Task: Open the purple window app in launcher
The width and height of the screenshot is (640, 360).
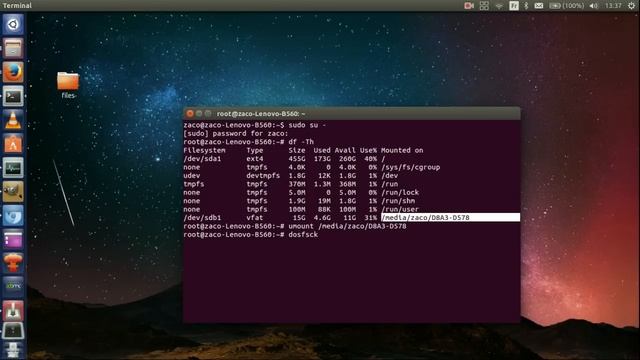Action: pyautogui.click(x=13, y=240)
